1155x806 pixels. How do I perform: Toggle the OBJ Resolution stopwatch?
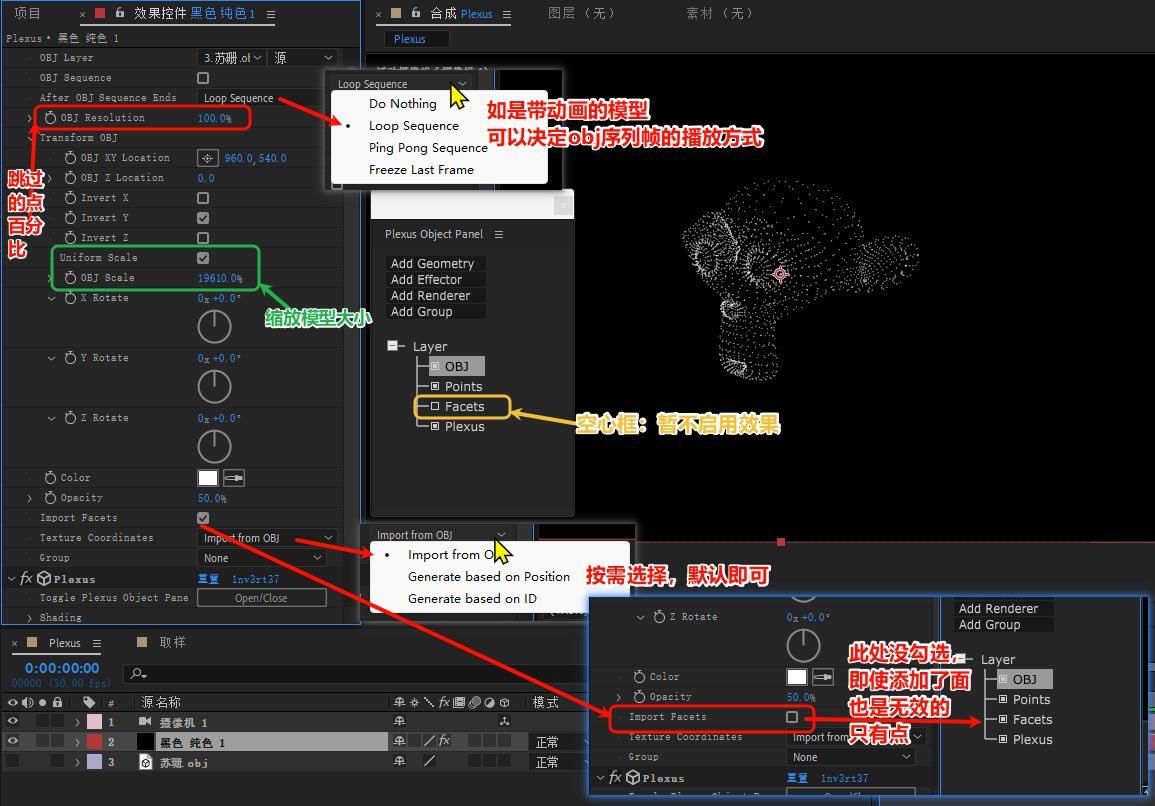[x=50, y=118]
